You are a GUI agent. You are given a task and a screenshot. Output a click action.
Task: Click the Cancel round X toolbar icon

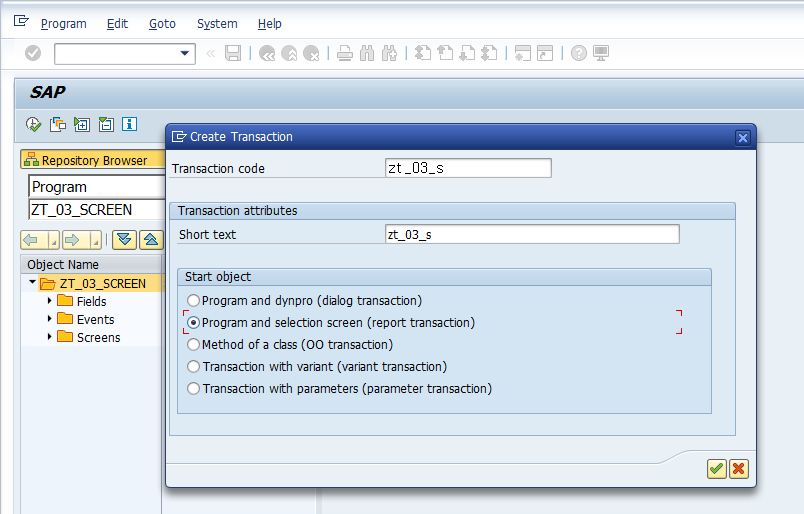[311, 53]
